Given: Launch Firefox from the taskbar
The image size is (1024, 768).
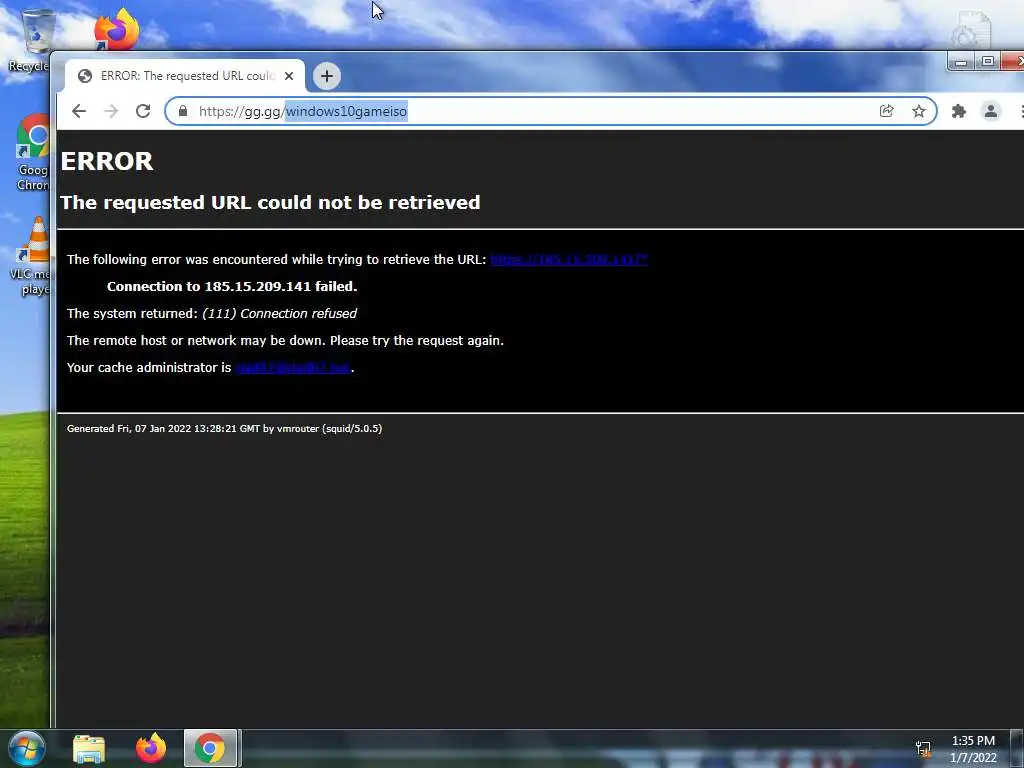Looking at the screenshot, I should coord(151,748).
